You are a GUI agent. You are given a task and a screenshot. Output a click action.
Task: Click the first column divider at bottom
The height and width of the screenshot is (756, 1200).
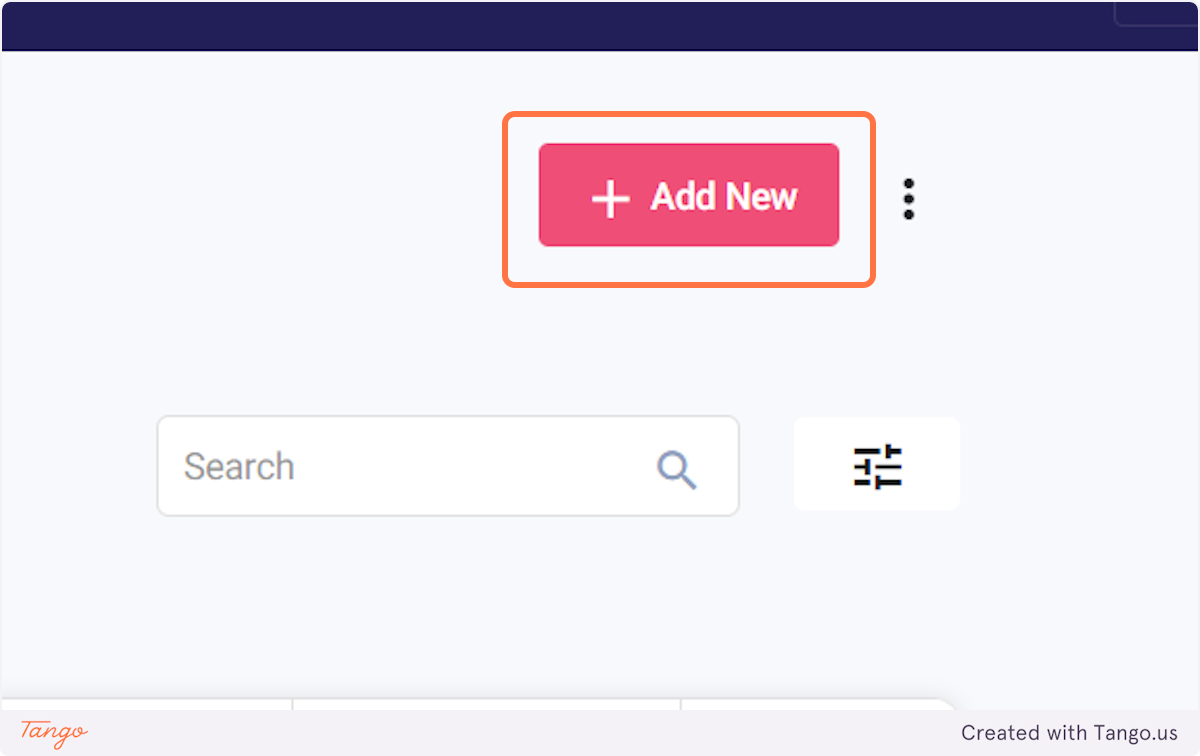[292, 705]
